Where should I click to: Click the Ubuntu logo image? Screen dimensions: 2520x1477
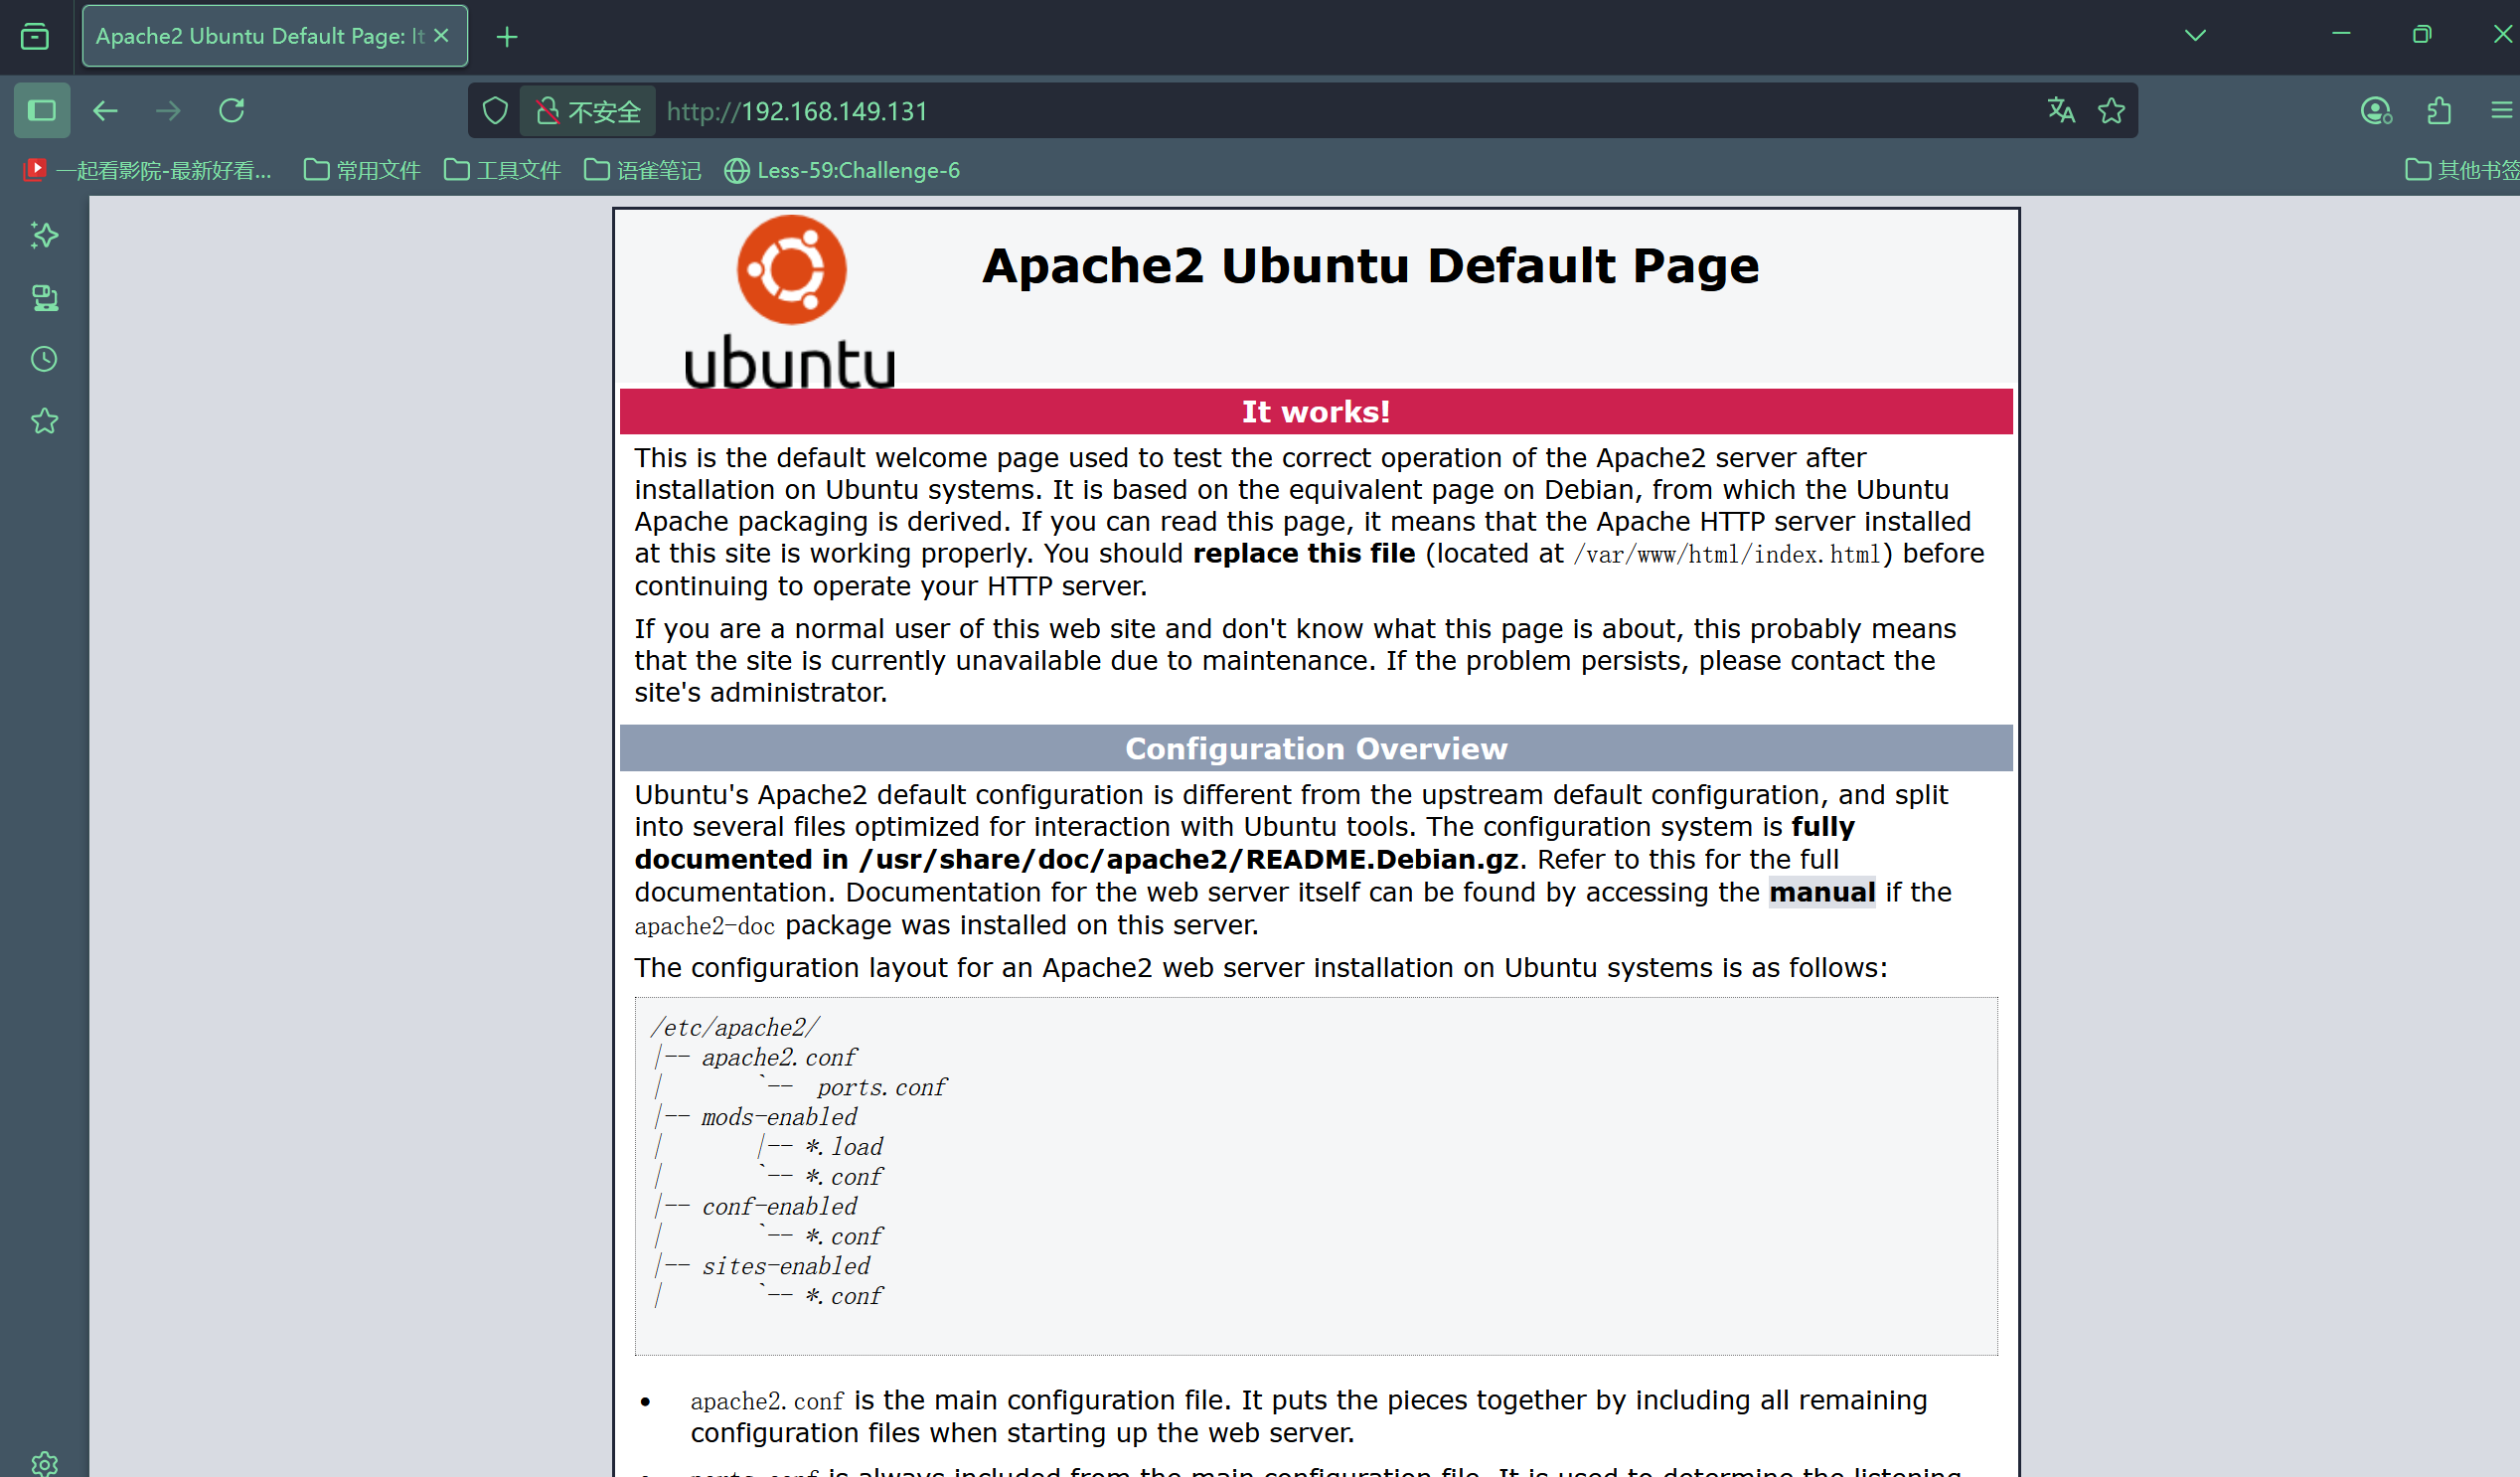790,301
